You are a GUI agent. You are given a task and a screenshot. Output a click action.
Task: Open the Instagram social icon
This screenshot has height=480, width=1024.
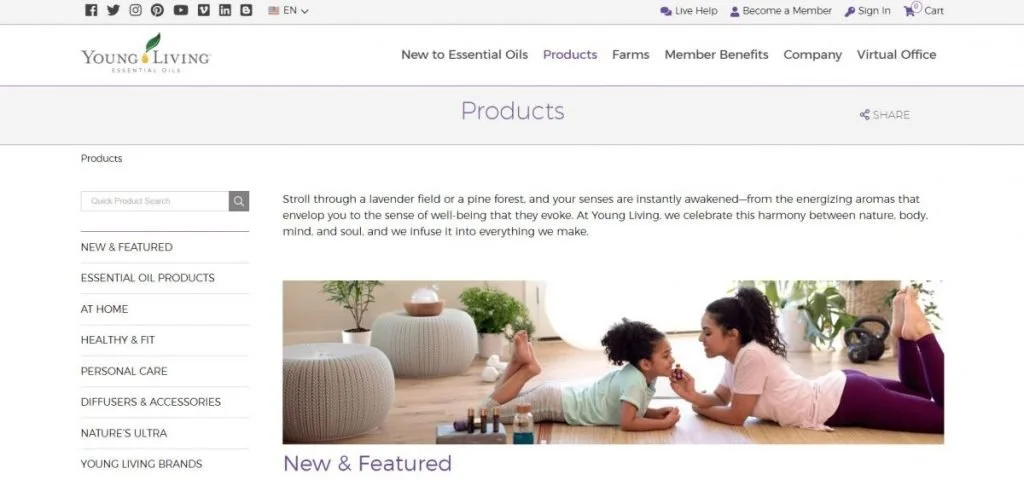[136, 10]
